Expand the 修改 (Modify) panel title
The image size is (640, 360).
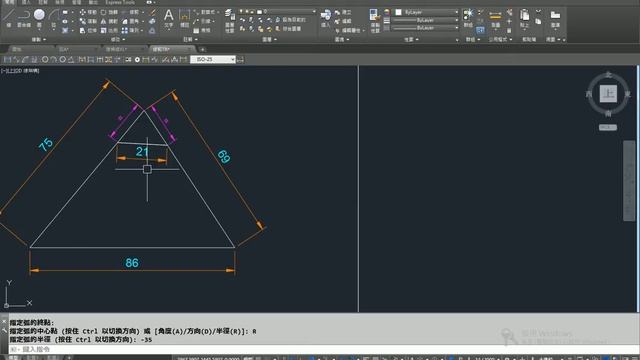coord(118,40)
